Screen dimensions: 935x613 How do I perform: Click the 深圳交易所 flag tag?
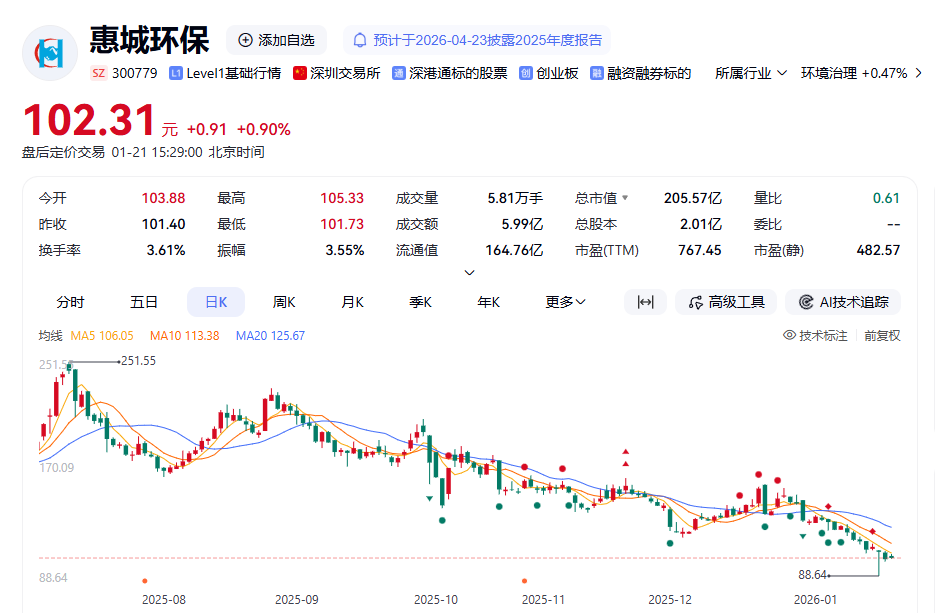pyautogui.click(x=337, y=73)
